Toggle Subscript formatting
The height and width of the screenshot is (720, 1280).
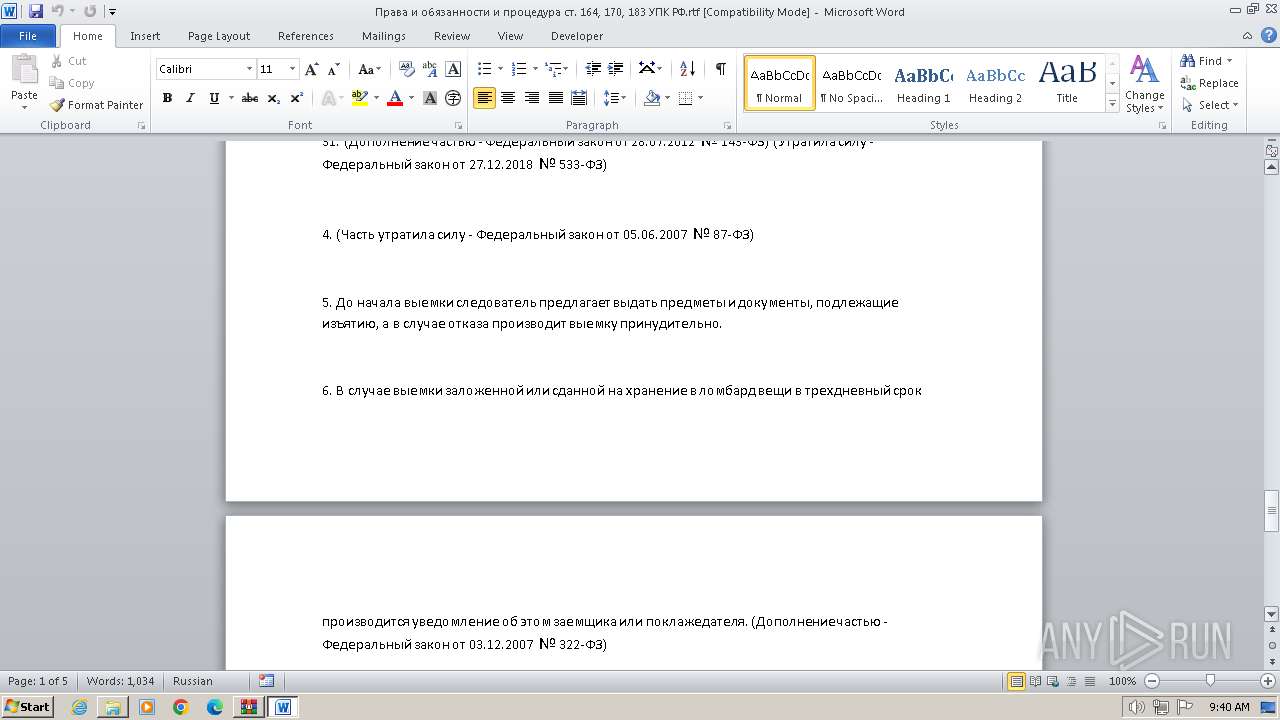(x=274, y=98)
